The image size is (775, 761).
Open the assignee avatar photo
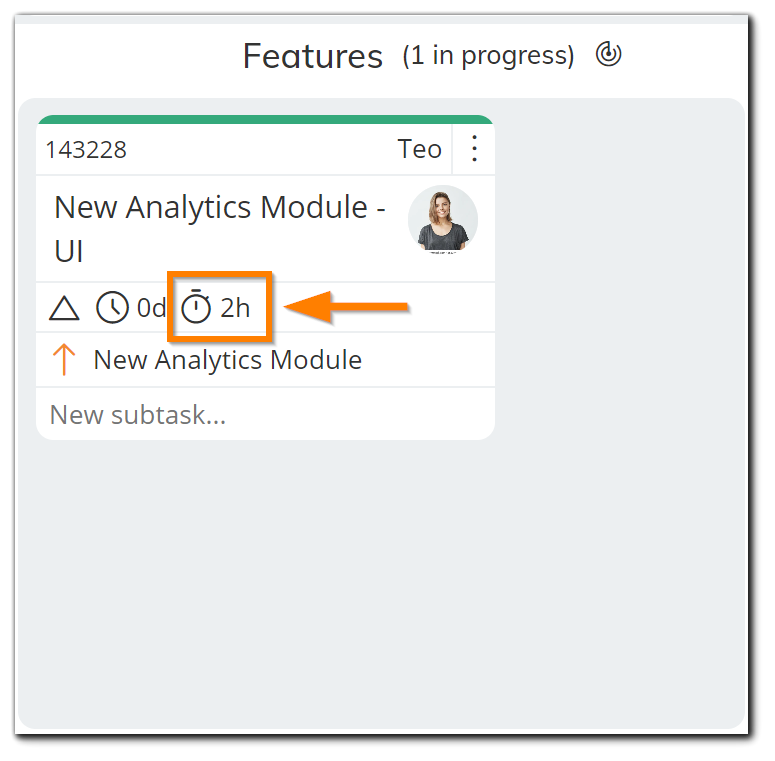[442, 219]
